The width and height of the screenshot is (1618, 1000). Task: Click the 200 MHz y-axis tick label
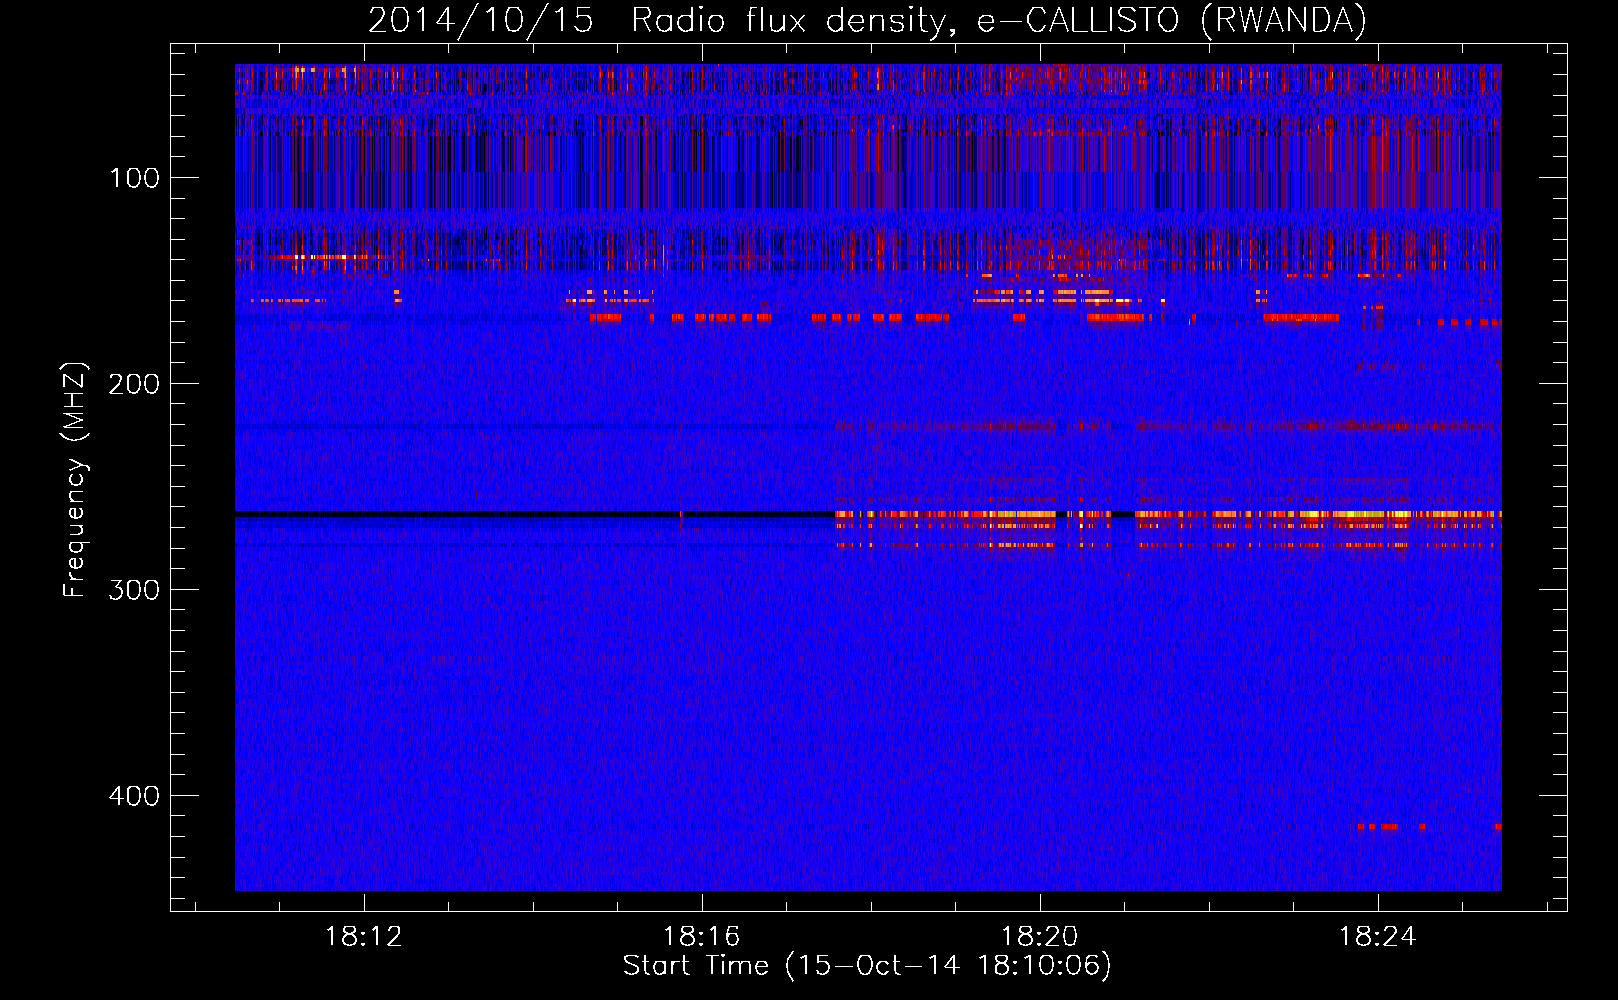coord(134,384)
